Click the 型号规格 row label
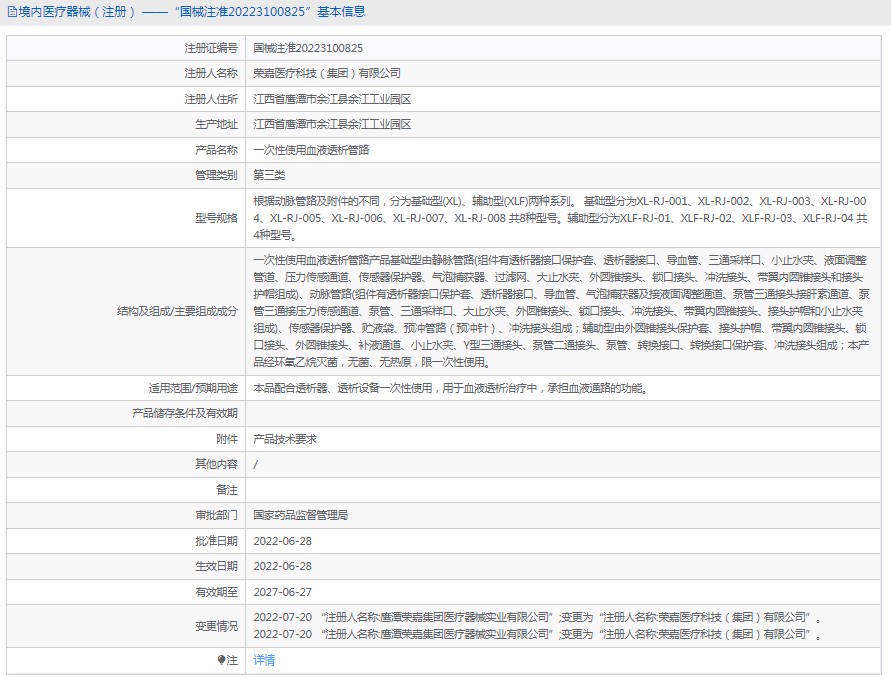The width and height of the screenshot is (891, 679). pyautogui.click(x=216, y=218)
